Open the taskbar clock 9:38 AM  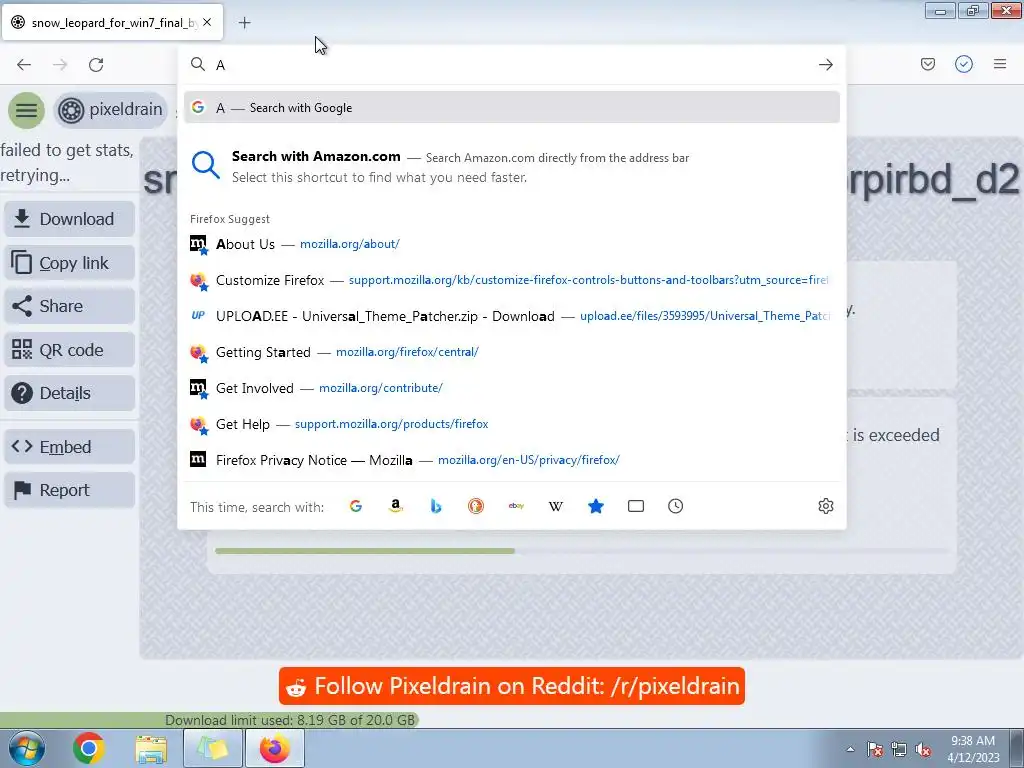pos(973,749)
